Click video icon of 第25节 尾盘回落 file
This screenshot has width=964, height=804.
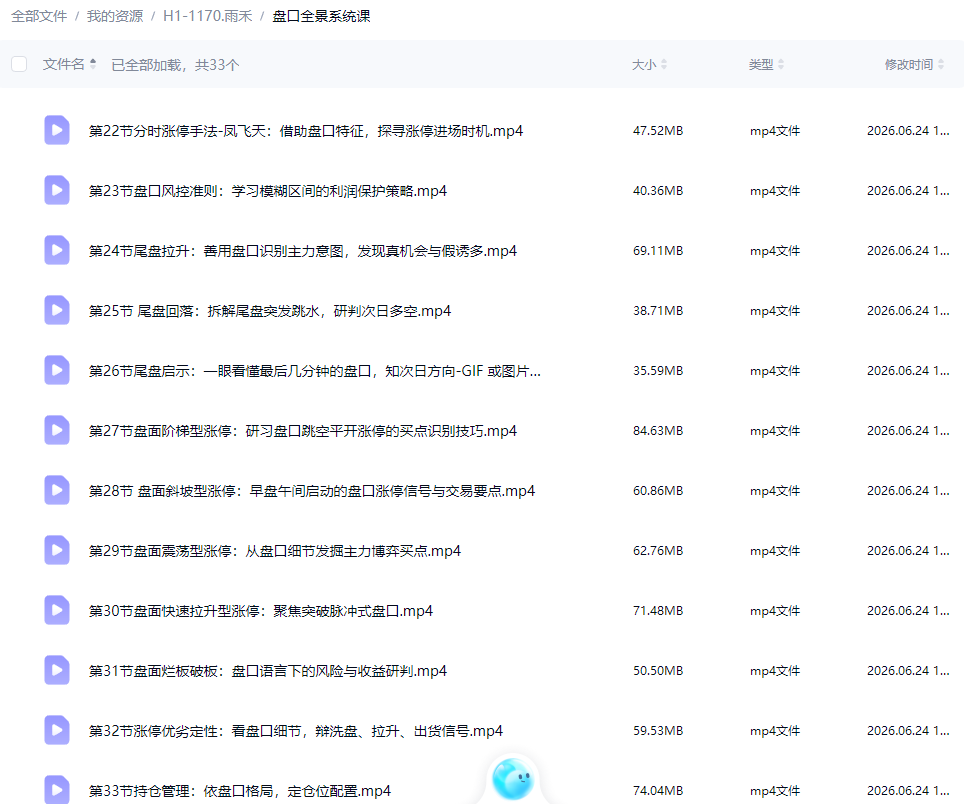[x=57, y=310]
